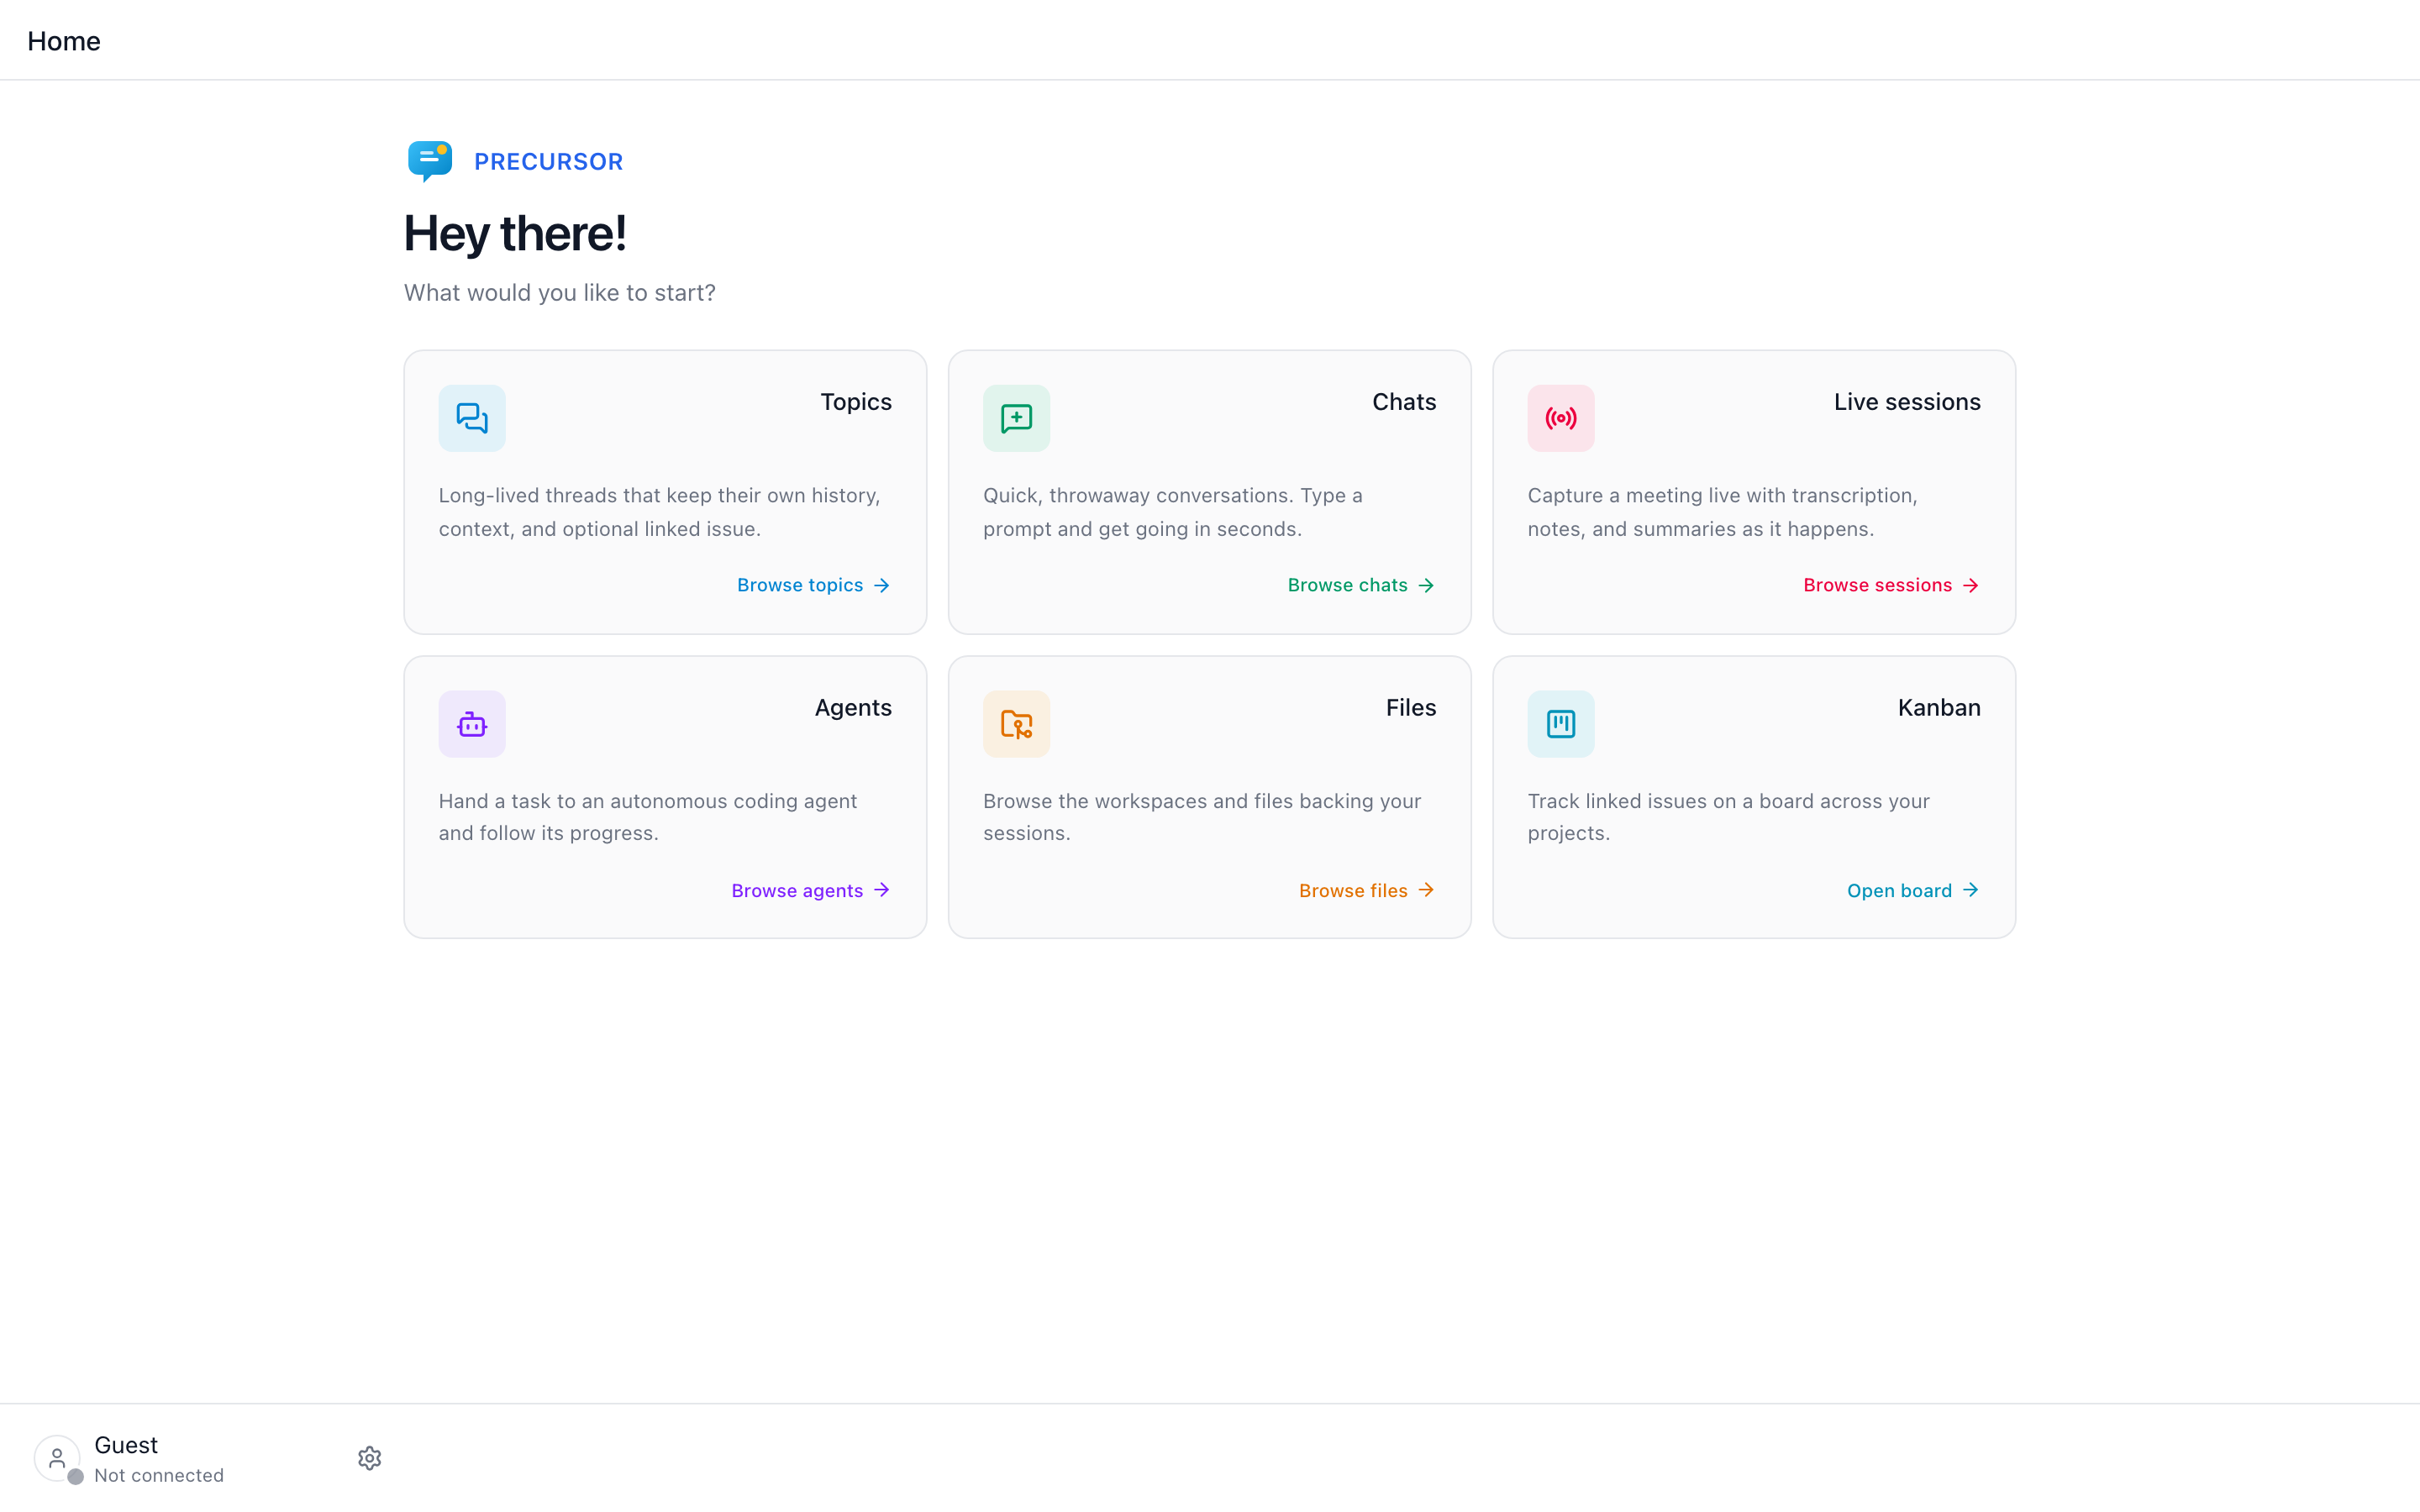Click the Kanban board icon
The height and width of the screenshot is (1512, 2420).
point(1560,724)
